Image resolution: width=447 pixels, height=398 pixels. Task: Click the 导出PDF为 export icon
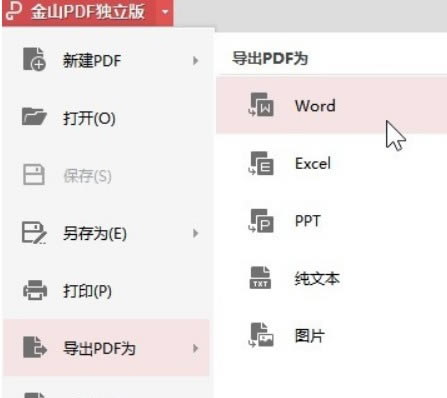(x=35, y=347)
